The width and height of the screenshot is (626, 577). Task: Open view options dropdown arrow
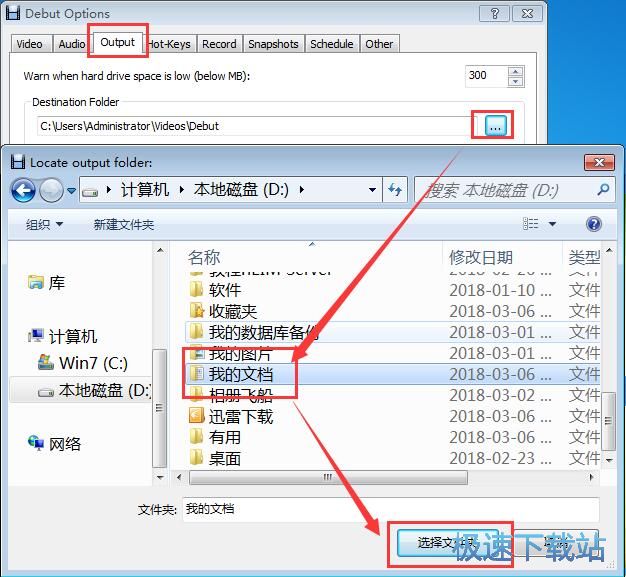click(x=553, y=224)
